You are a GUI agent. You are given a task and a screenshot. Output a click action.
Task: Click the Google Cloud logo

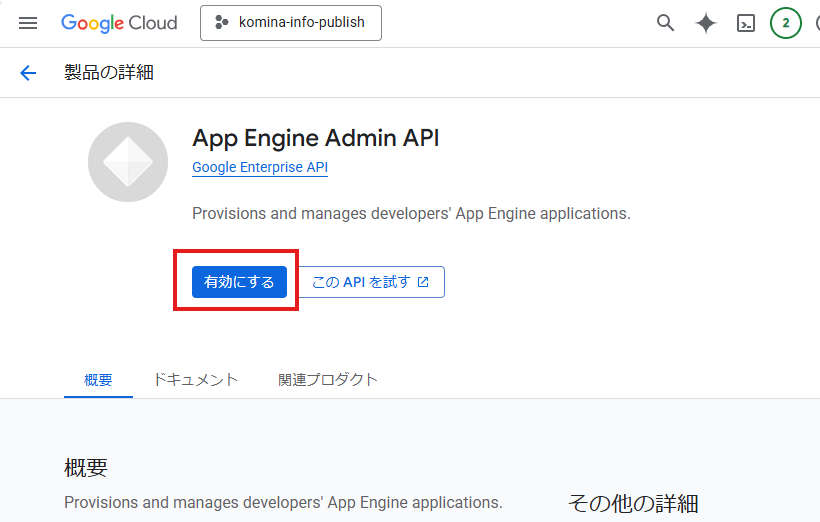[x=119, y=23]
